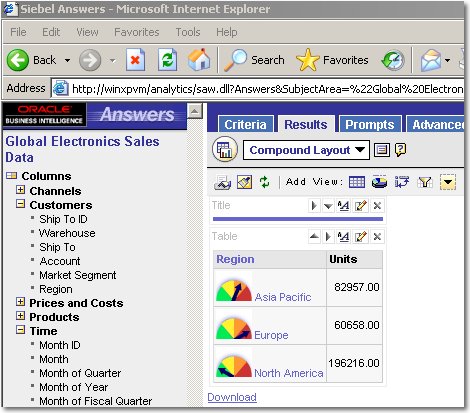Stop page loading with red X icon
This screenshot has width=470, height=413.
[135, 60]
